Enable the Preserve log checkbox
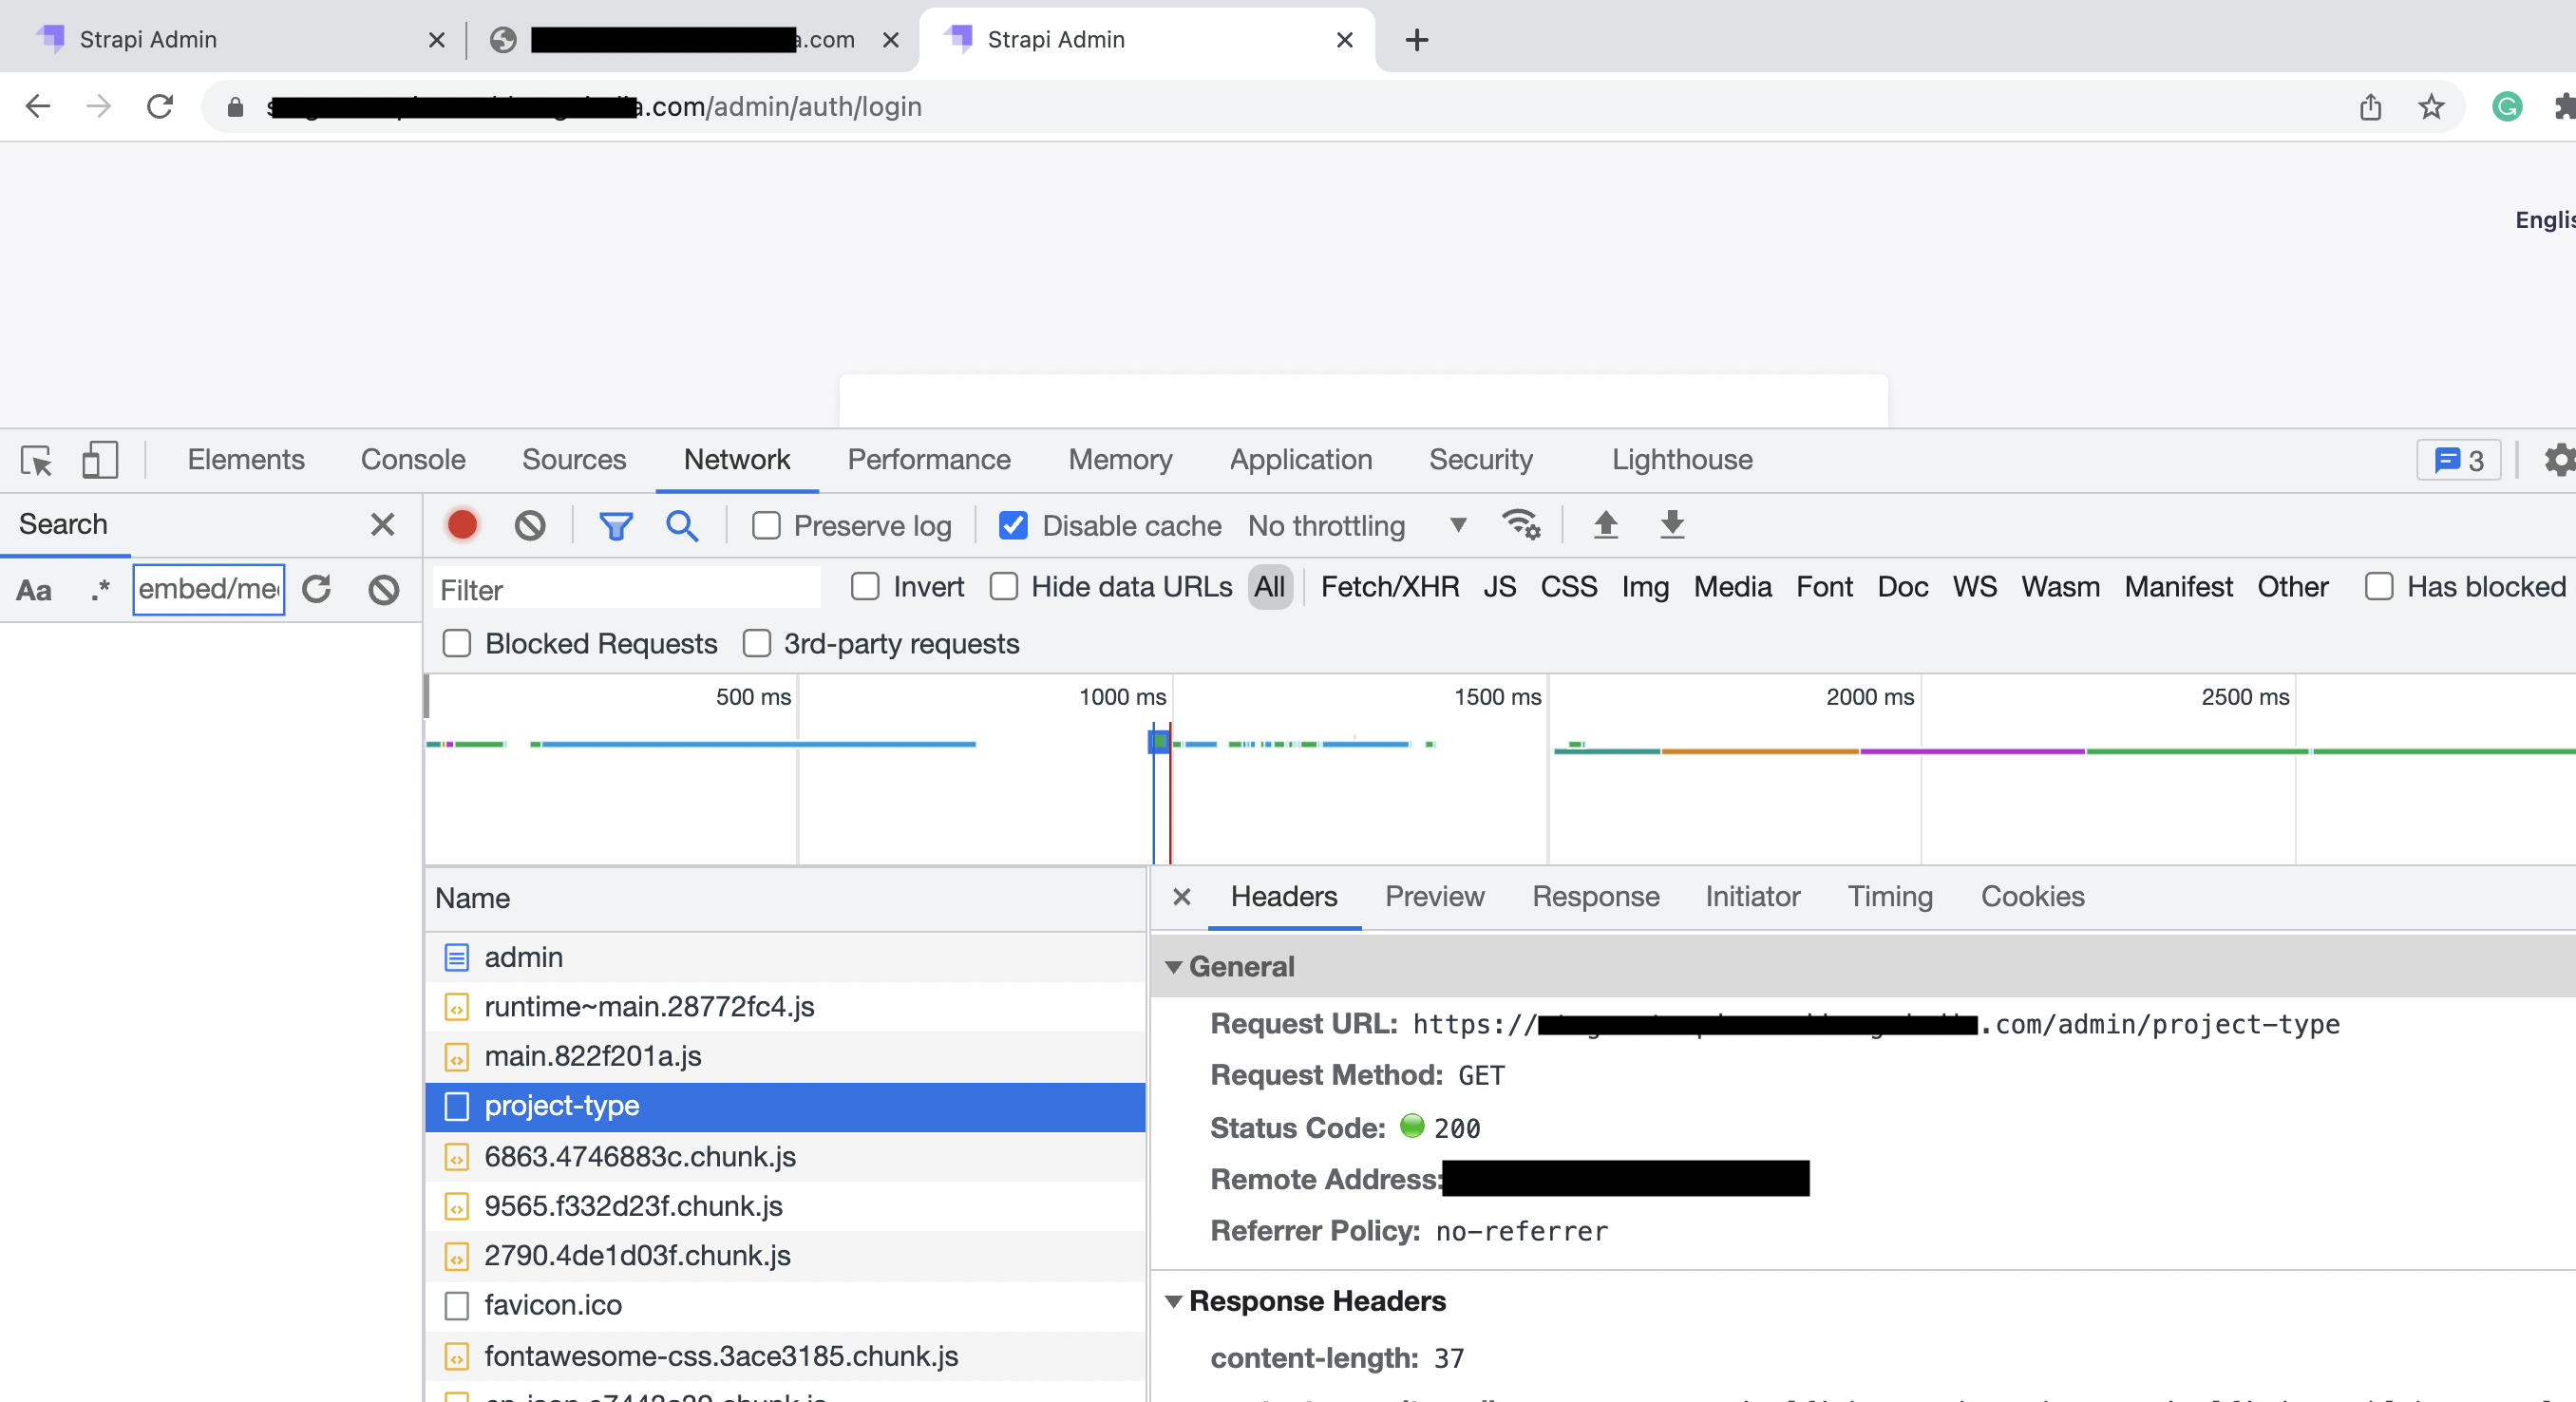The width and height of the screenshot is (2576, 1402). pos(766,526)
